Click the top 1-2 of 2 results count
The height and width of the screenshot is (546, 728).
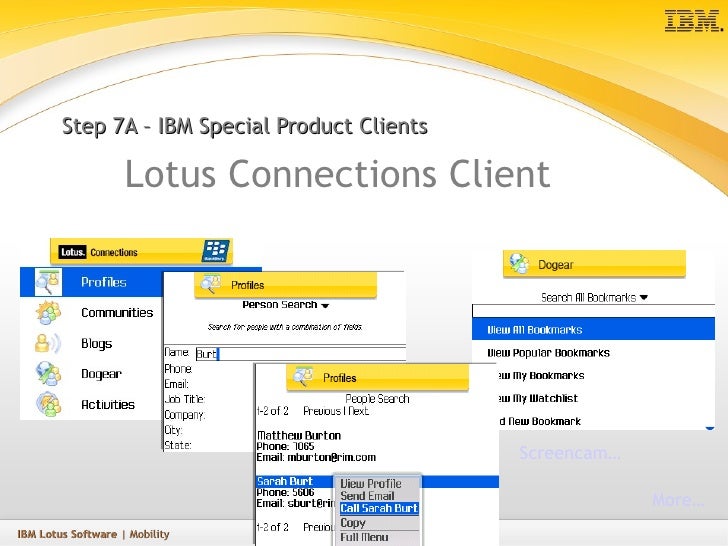[x=273, y=411]
